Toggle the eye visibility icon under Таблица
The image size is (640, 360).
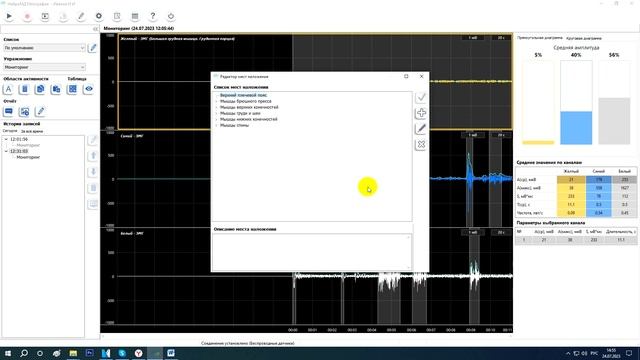(89, 89)
